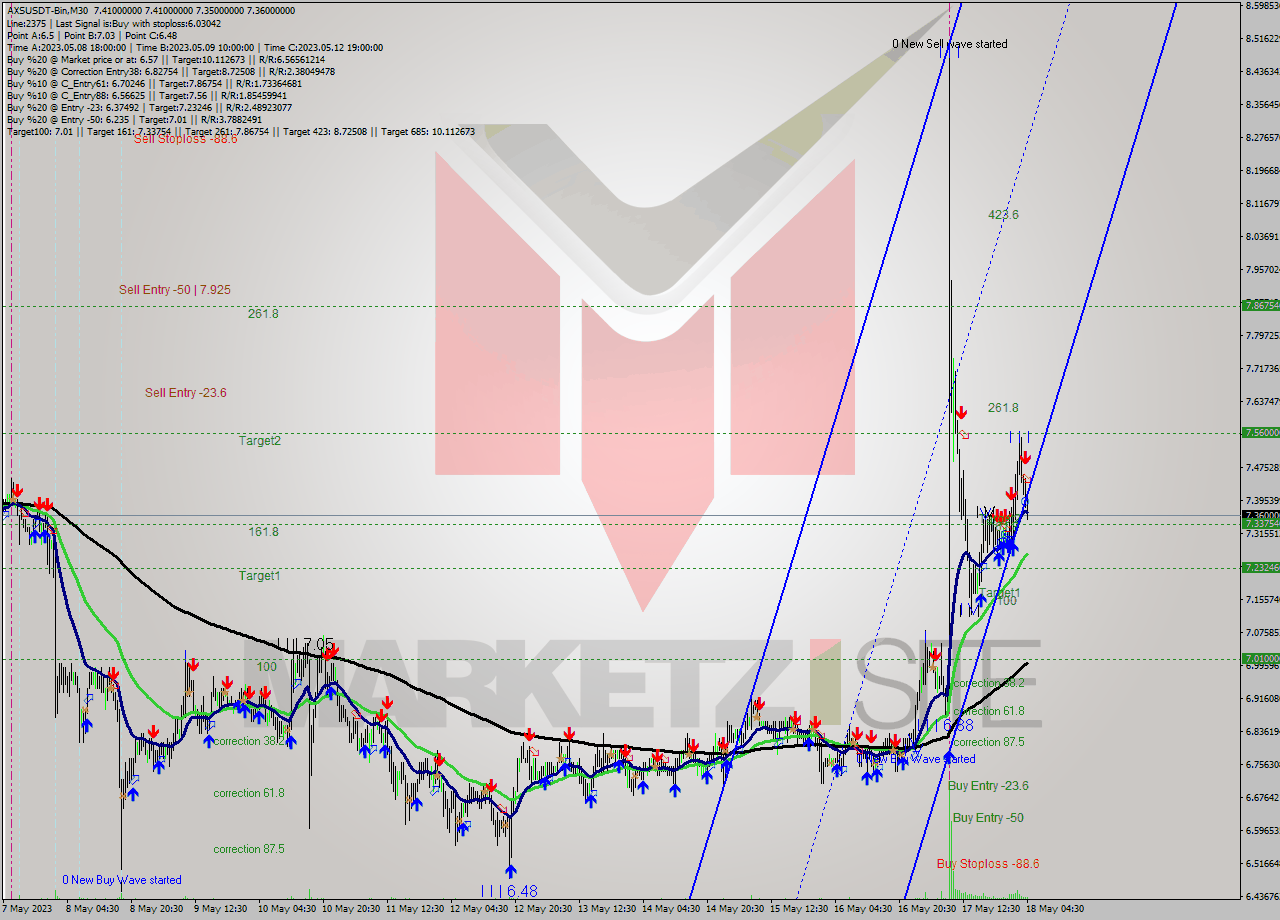Click the '16 May 04:30' time axis label
This screenshot has height=920, width=1280.
point(863,909)
